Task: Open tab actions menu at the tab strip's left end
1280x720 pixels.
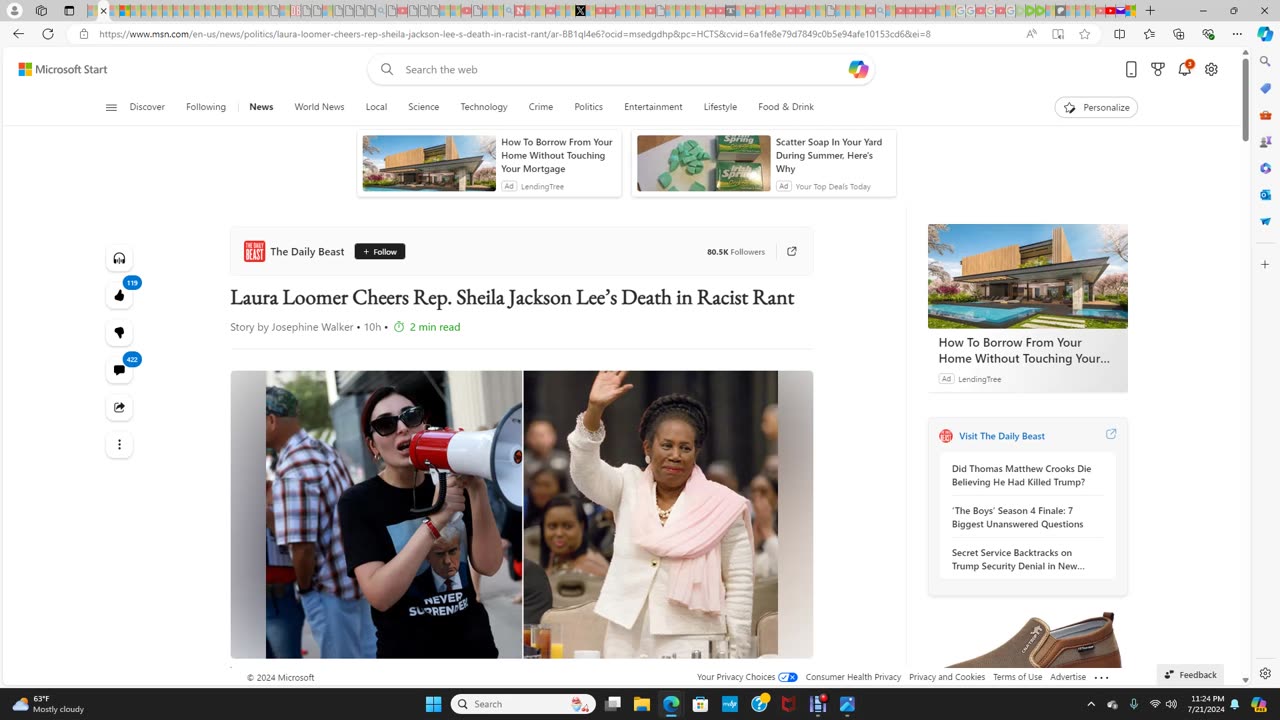Action: pyautogui.click(x=41, y=11)
